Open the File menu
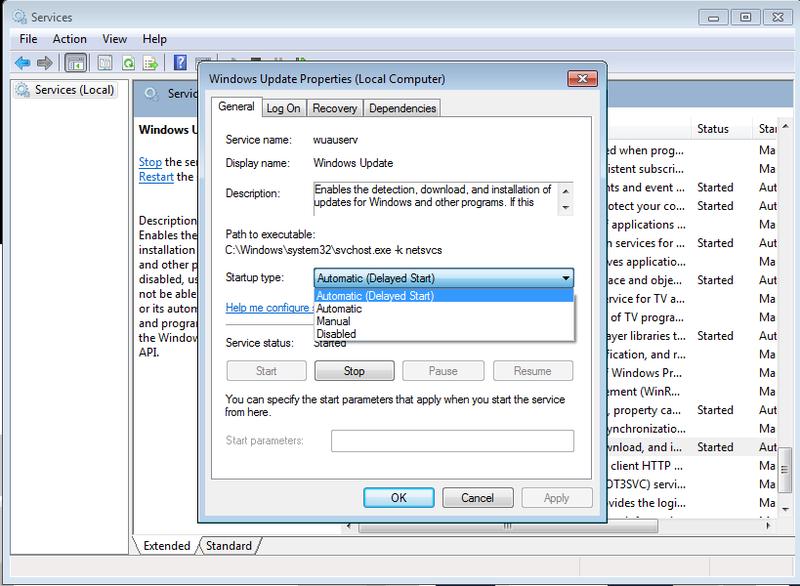The height and width of the screenshot is (586, 800). 28,39
